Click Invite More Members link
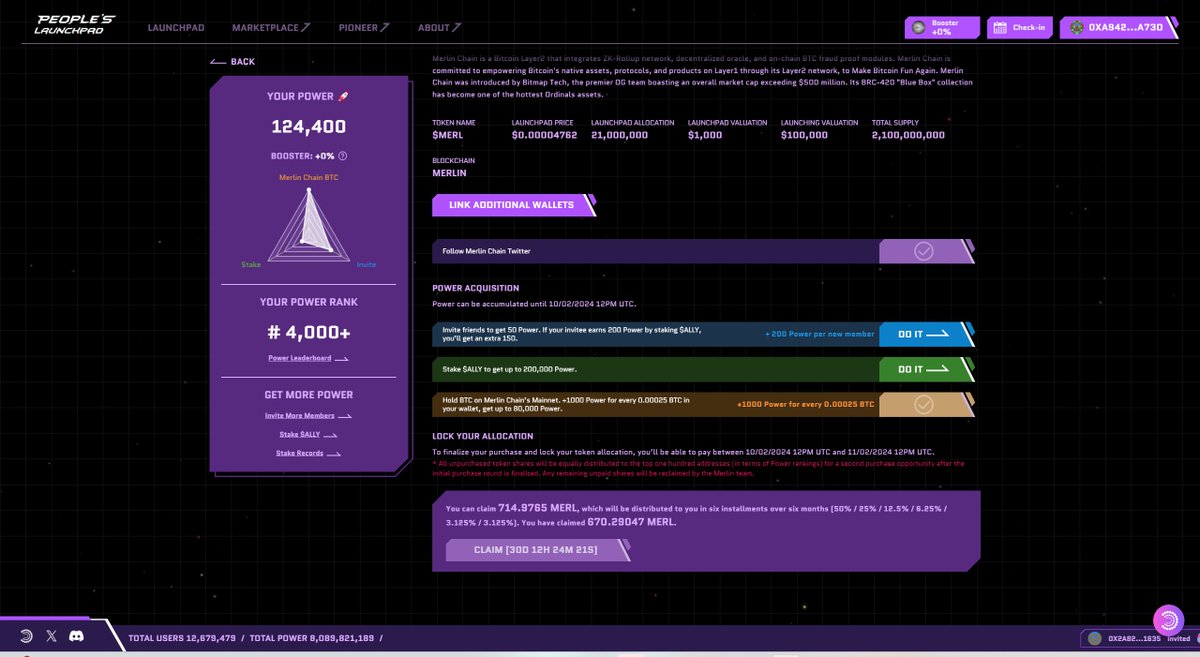 point(308,415)
